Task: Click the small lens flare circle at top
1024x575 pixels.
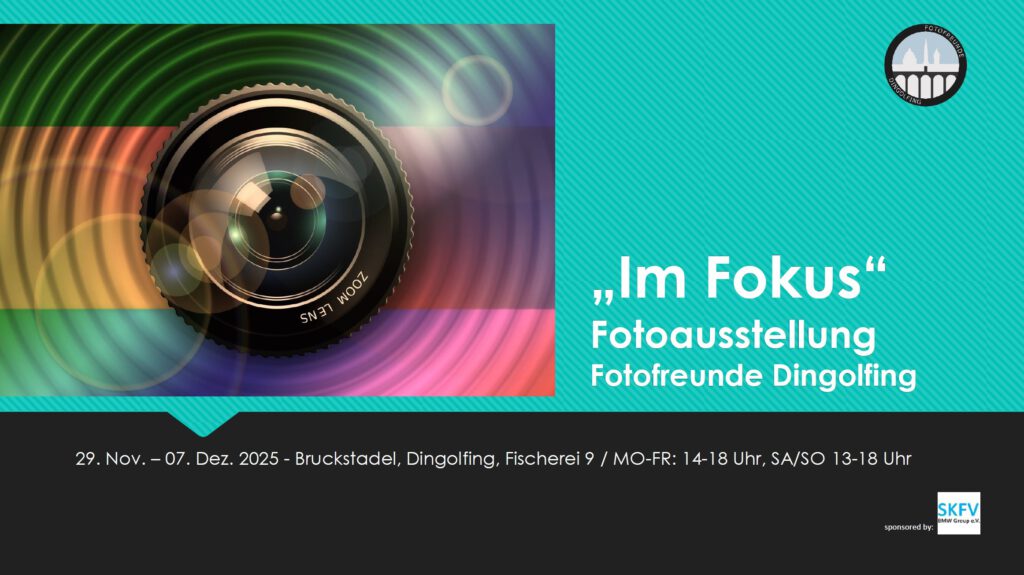Action: point(477,90)
